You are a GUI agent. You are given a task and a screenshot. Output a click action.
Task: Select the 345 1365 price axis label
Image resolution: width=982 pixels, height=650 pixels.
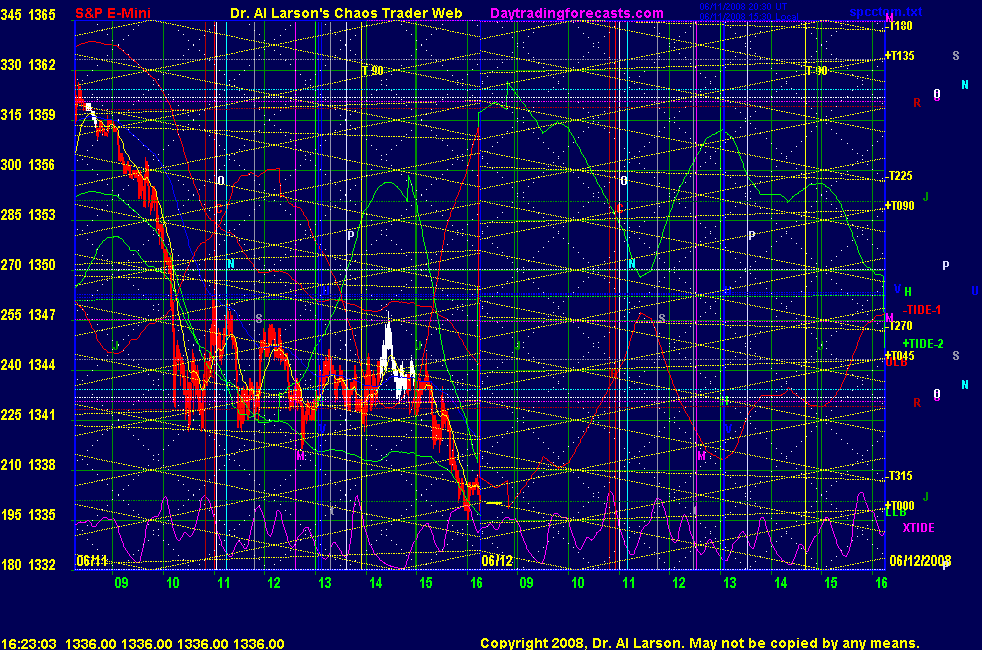28,14
